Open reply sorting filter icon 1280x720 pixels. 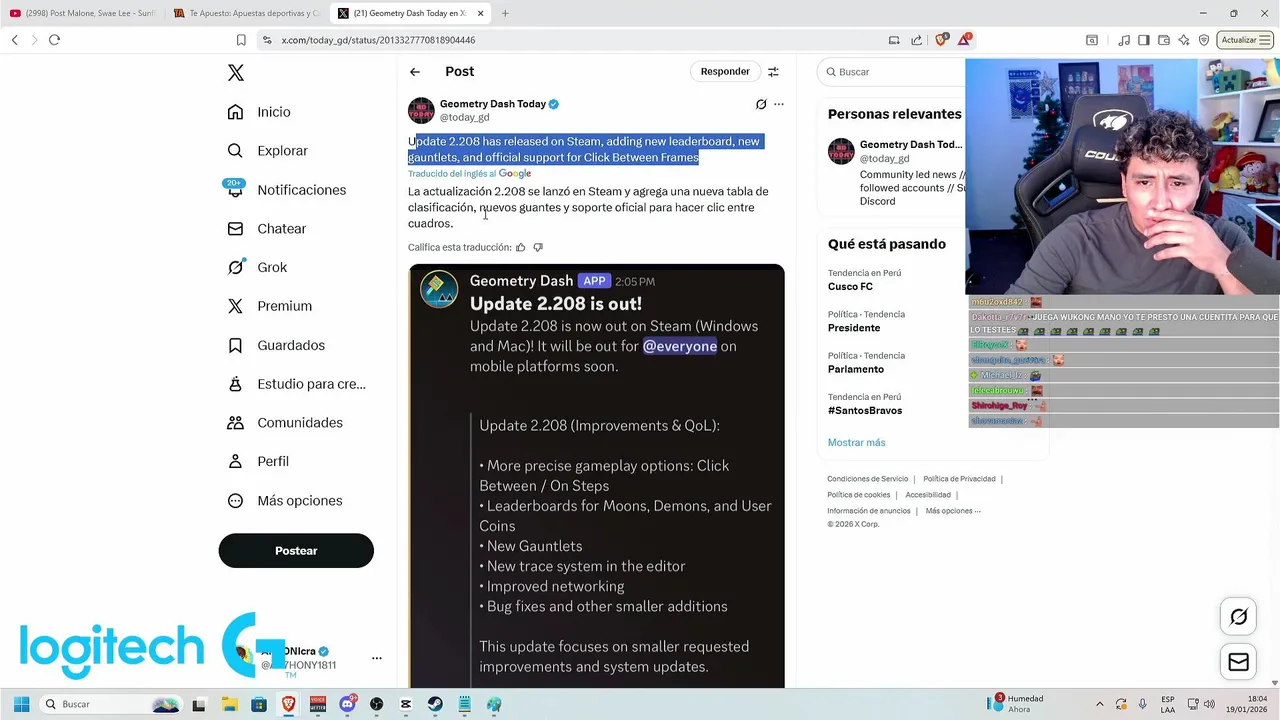pyautogui.click(x=773, y=72)
